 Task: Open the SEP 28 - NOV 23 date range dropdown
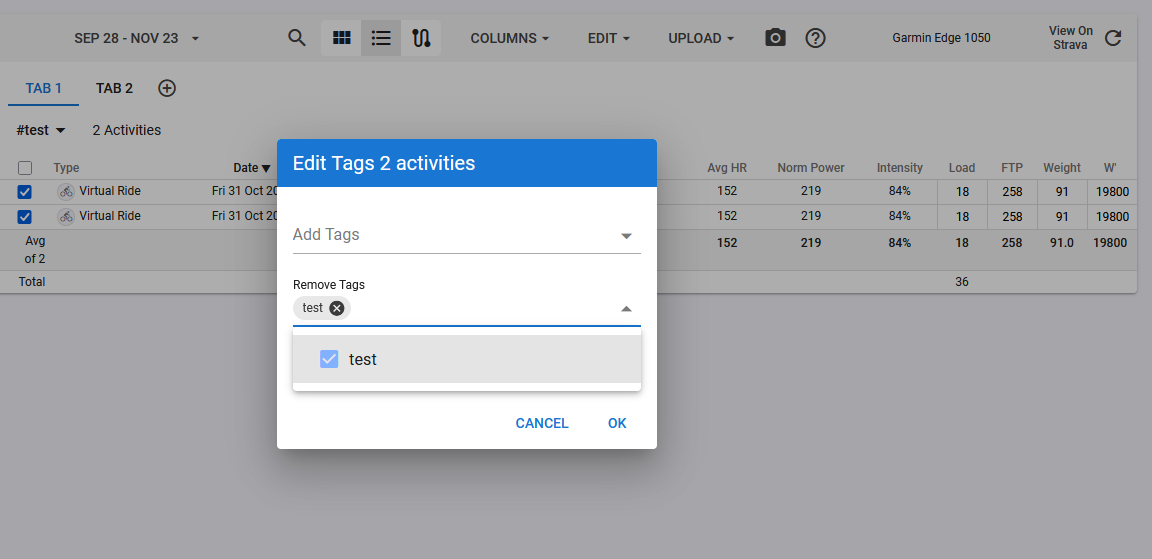point(137,38)
